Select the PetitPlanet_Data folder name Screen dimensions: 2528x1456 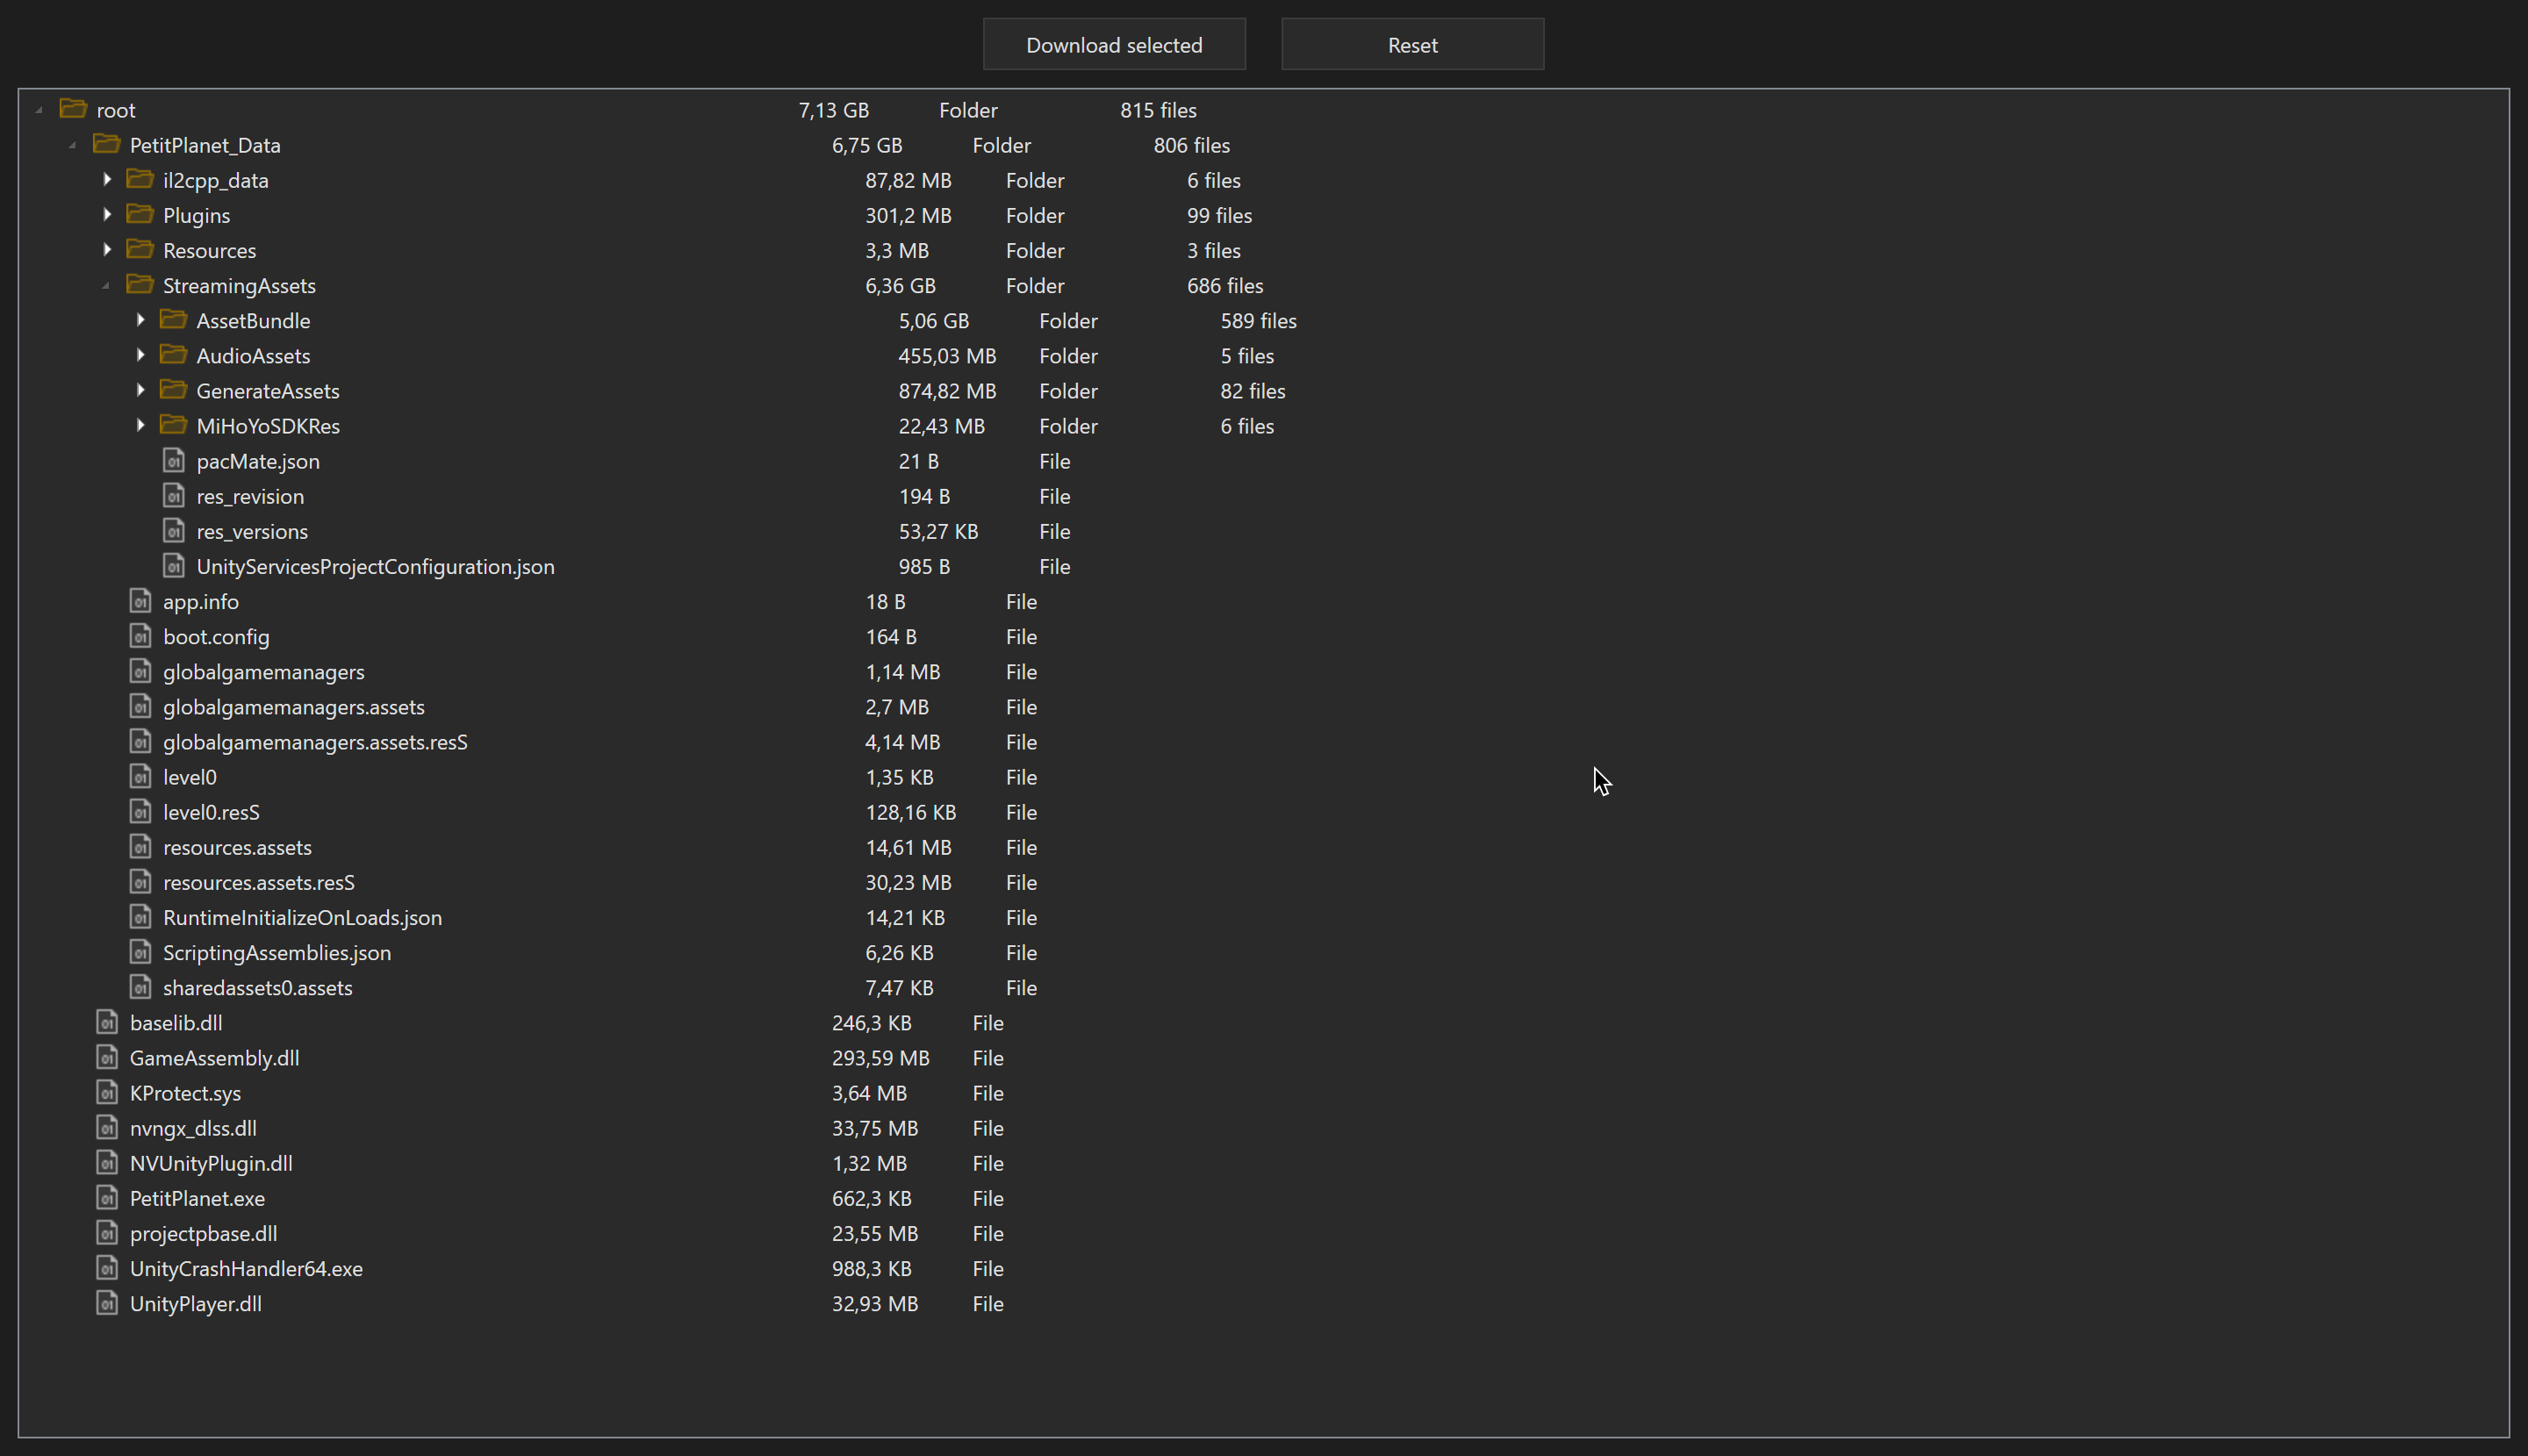[204, 145]
